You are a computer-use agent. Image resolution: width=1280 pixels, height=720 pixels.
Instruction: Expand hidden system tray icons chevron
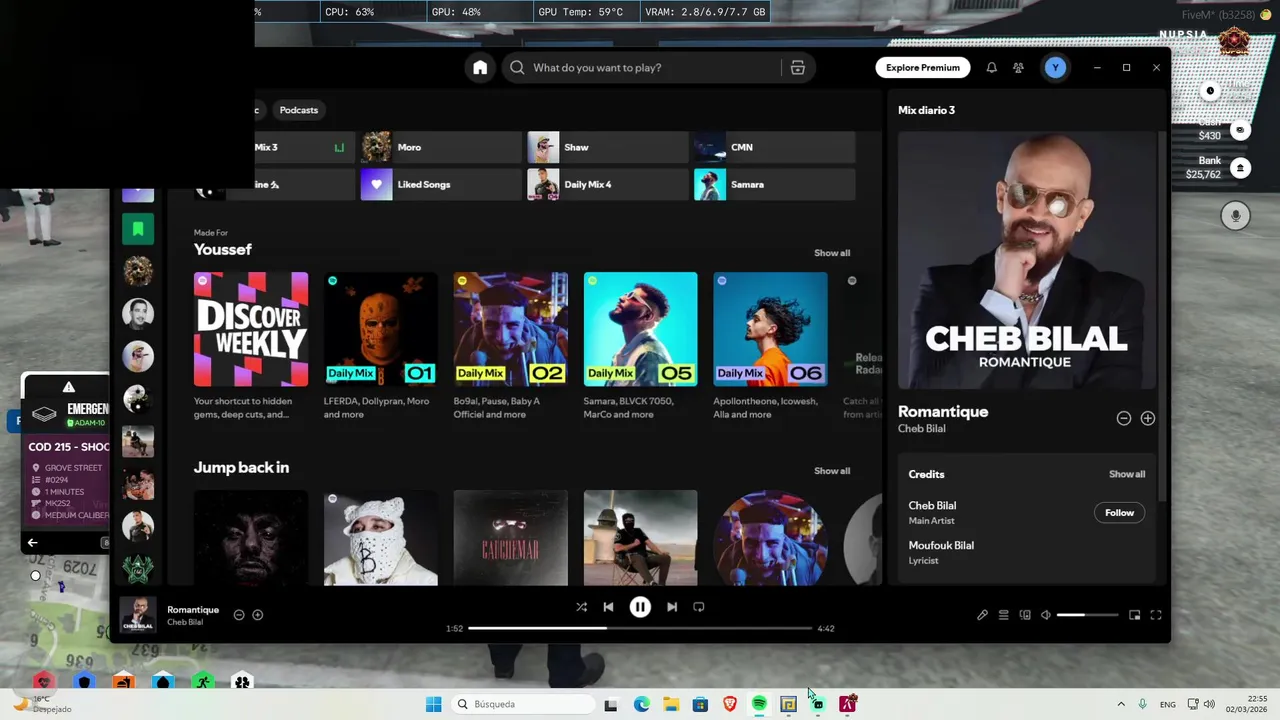[x=1121, y=704]
